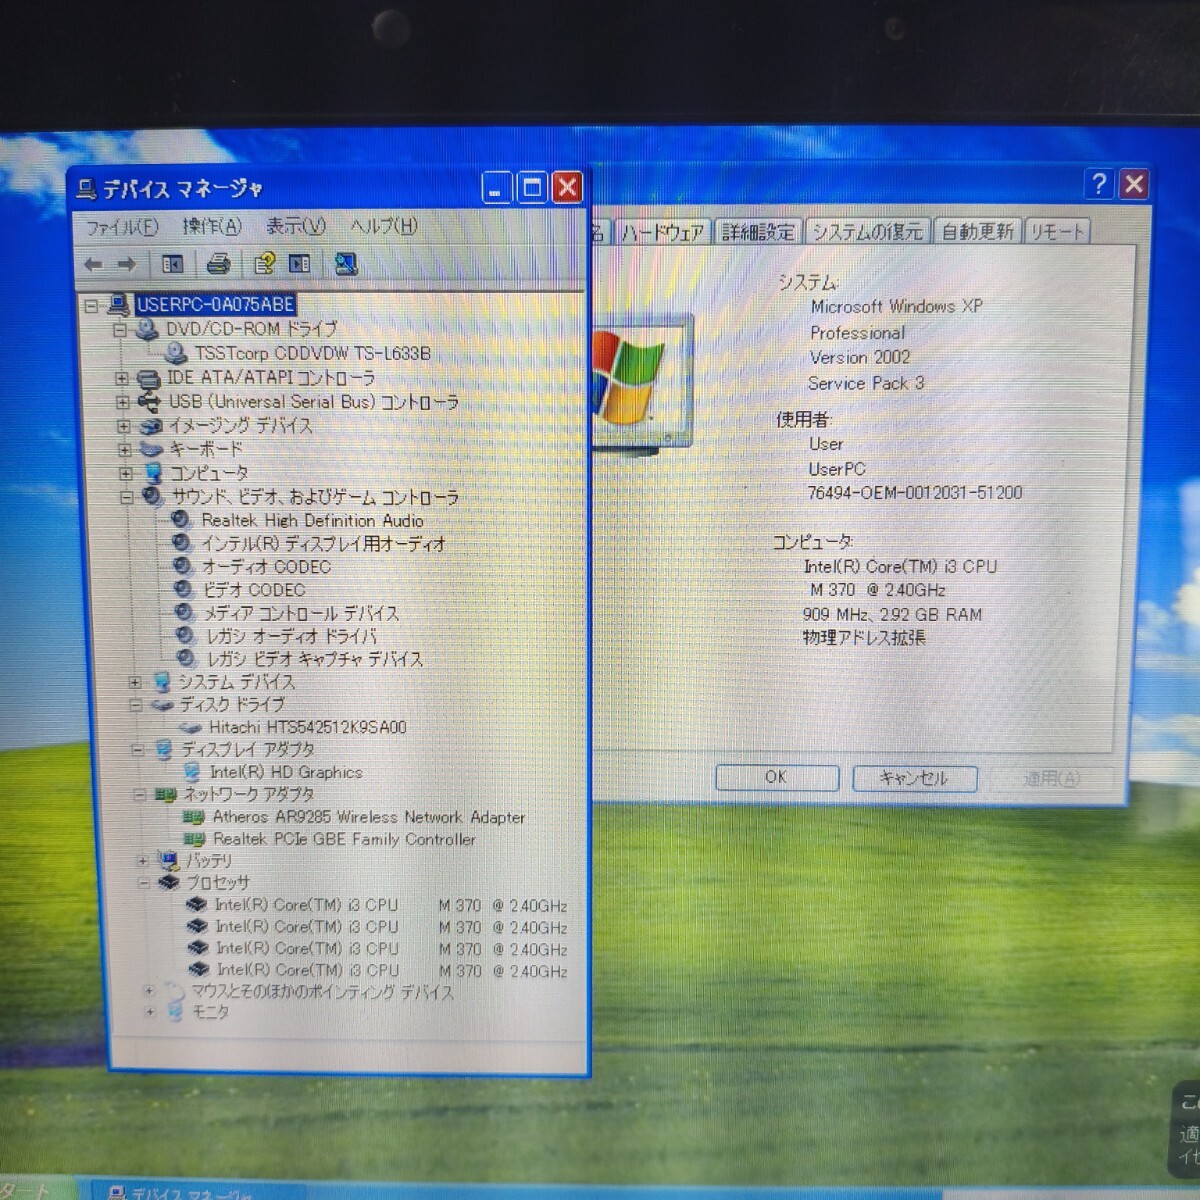1200x1200 pixels.
Task: Click Scan for hardware changes icon
Action: [346, 264]
